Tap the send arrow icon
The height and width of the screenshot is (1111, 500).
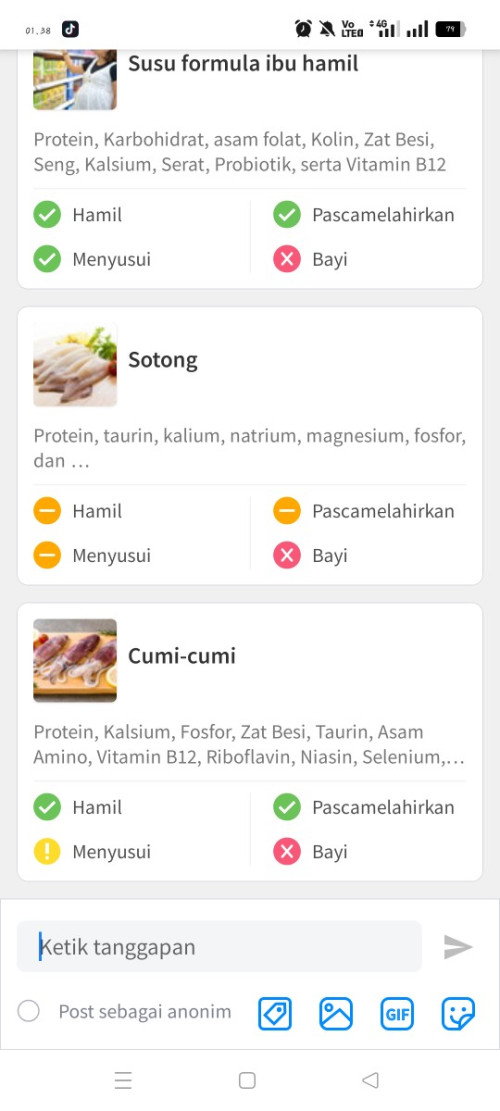click(x=458, y=947)
